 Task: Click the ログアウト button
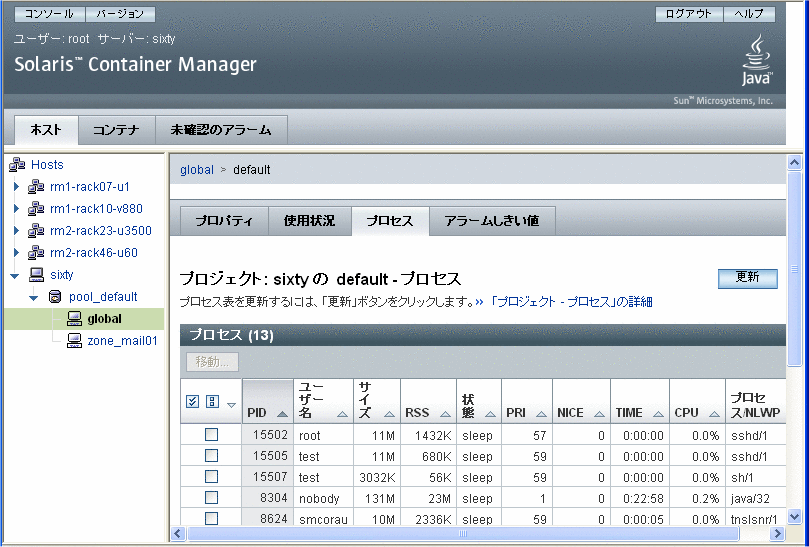tap(689, 14)
